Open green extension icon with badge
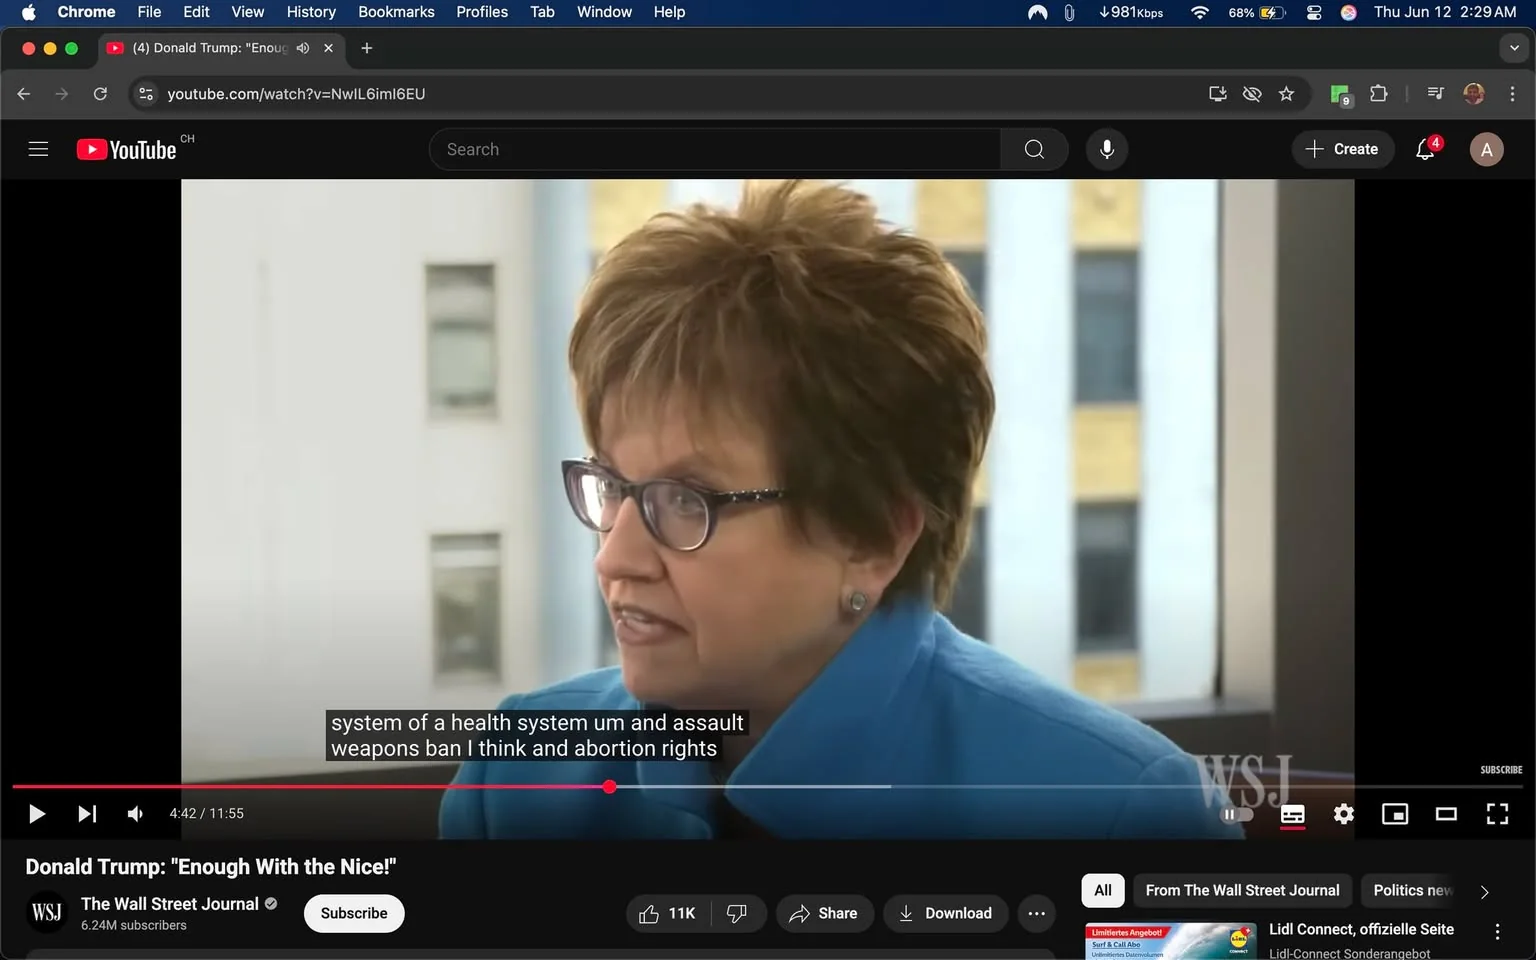Viewport: 1536px width, 960px height. coord(1340,94)
